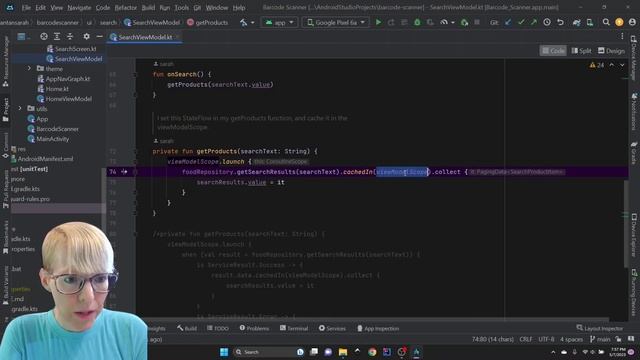Open the app run configuration dropdown
Viewport: 640px width, 360px height.
[x=279, y=22]
